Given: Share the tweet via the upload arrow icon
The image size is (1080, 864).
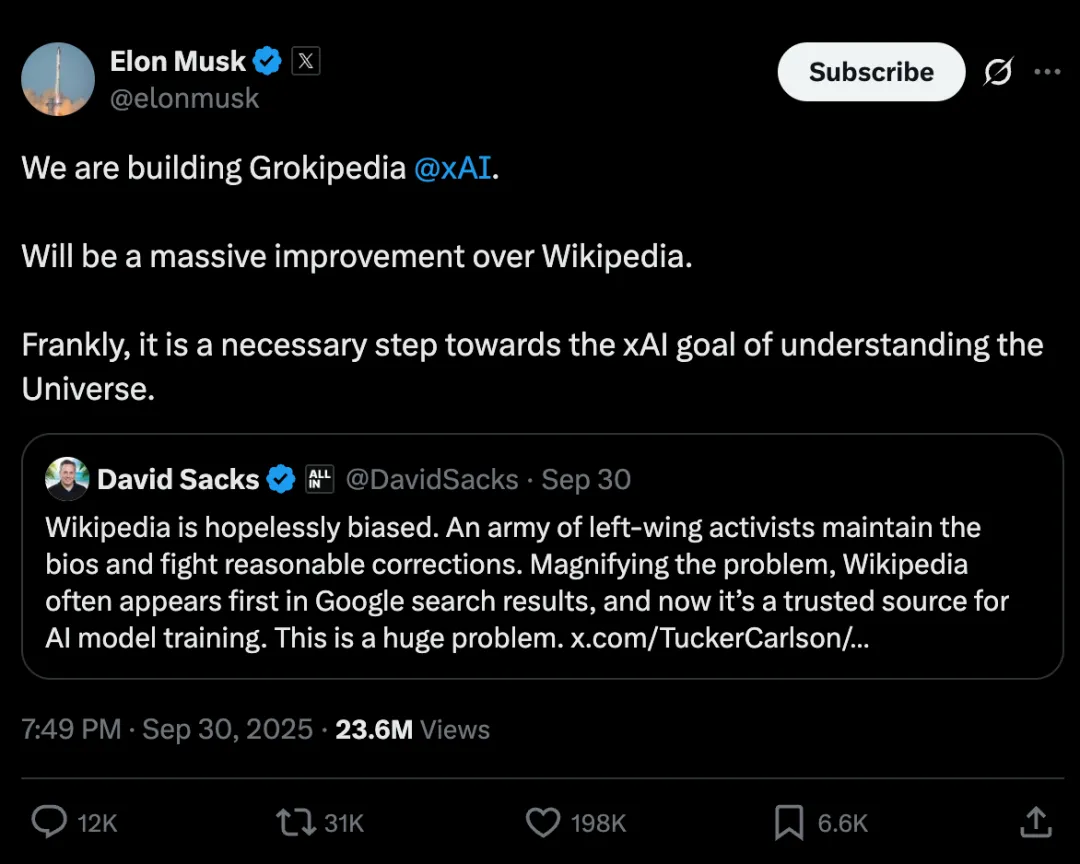Looking at the screenshot, I should coord(1036,822).
